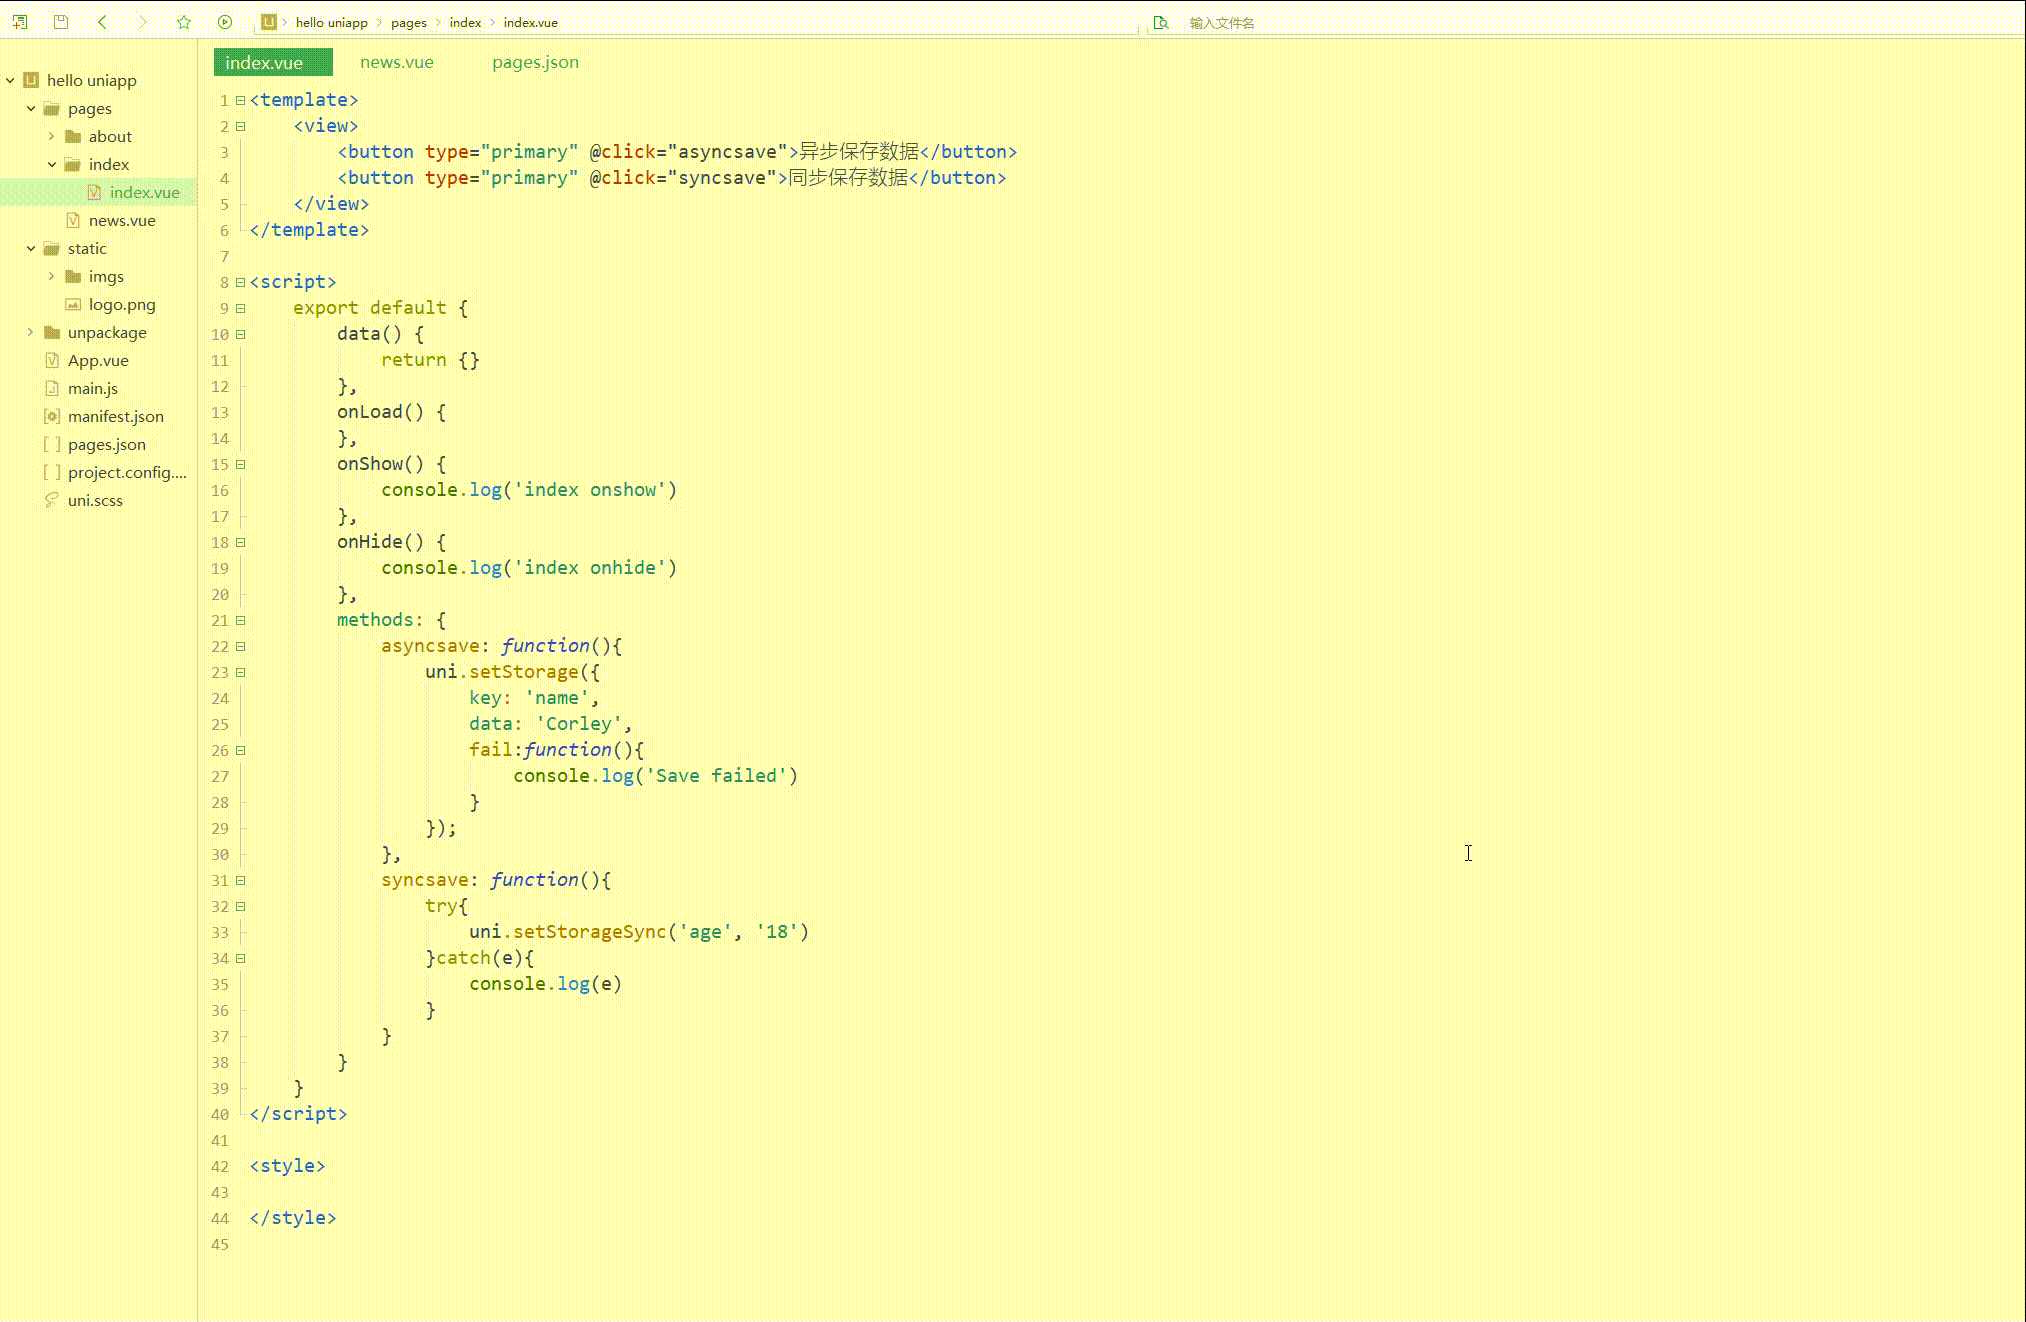
Task: Click 'index.vue' in the breadcrumb path
Action: [531, 22]
